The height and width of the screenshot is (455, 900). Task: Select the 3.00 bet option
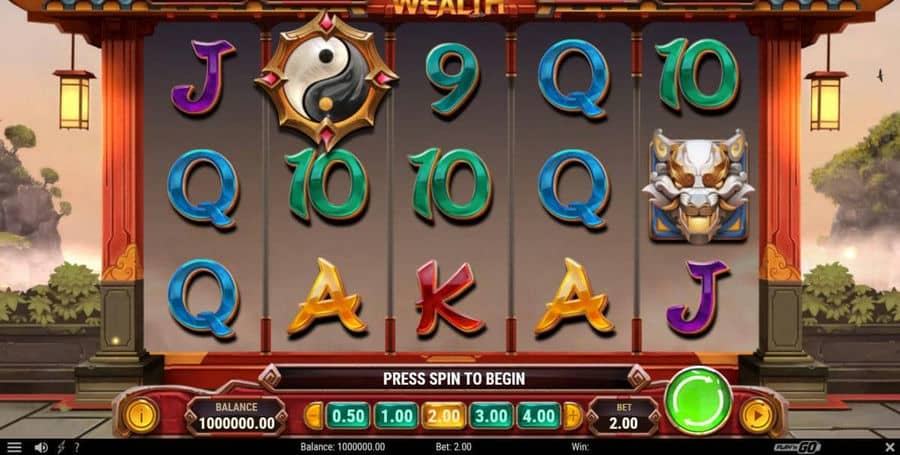[491, 416]
